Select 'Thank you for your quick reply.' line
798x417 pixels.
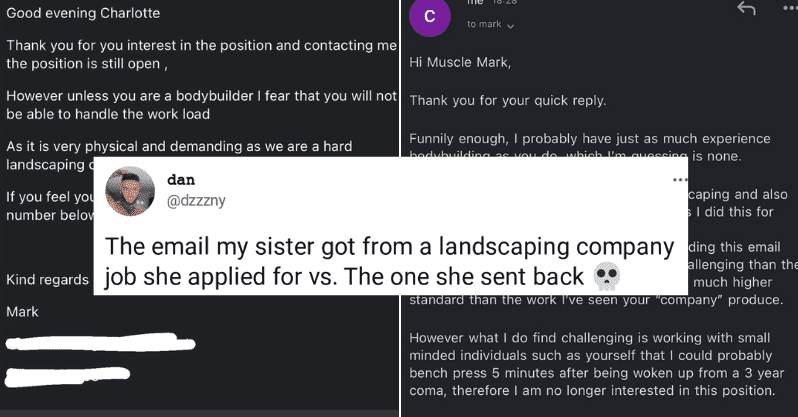pos(508,101)
